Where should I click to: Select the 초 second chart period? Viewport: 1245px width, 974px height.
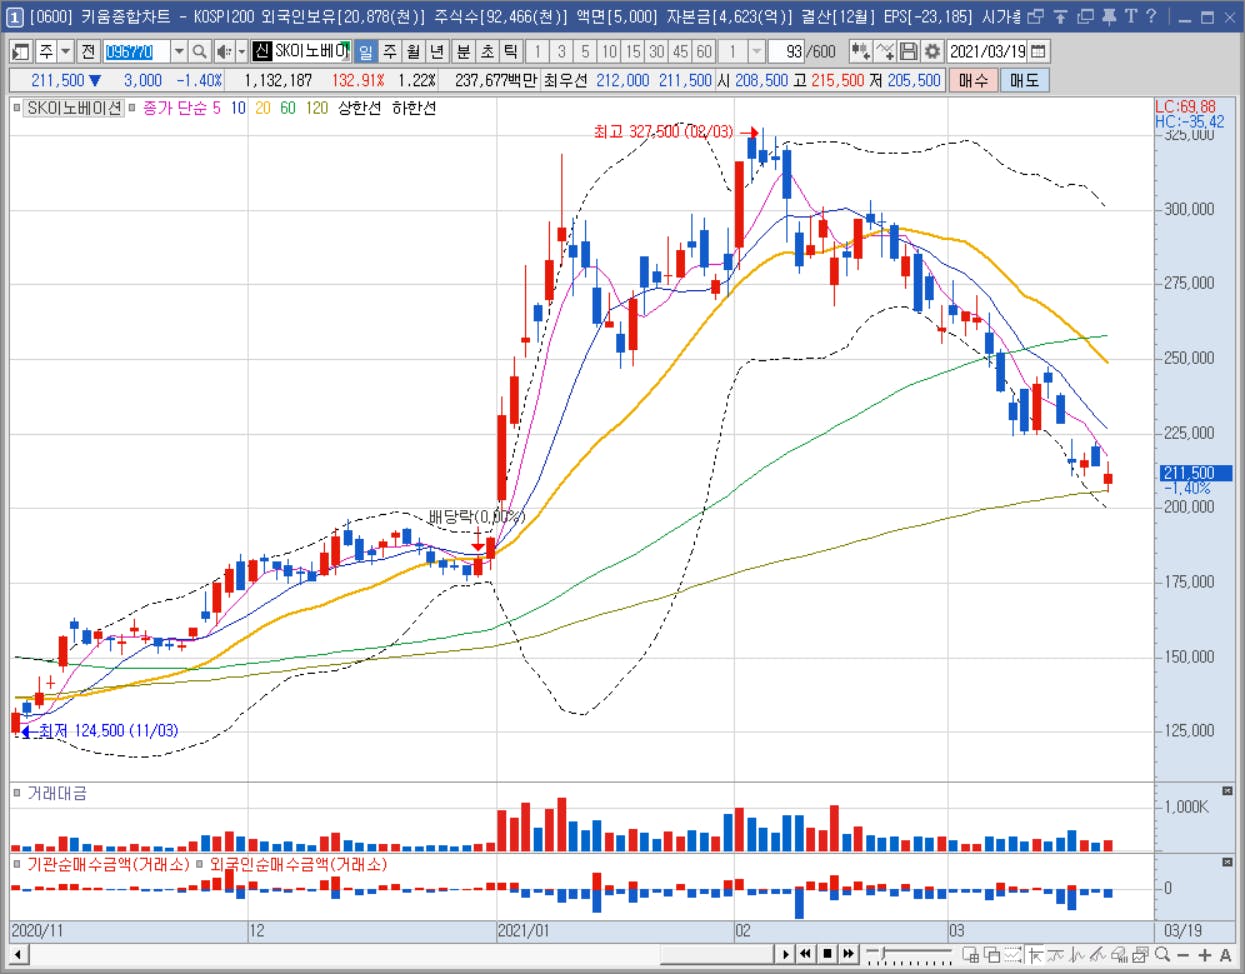click(x=487, y=51)
